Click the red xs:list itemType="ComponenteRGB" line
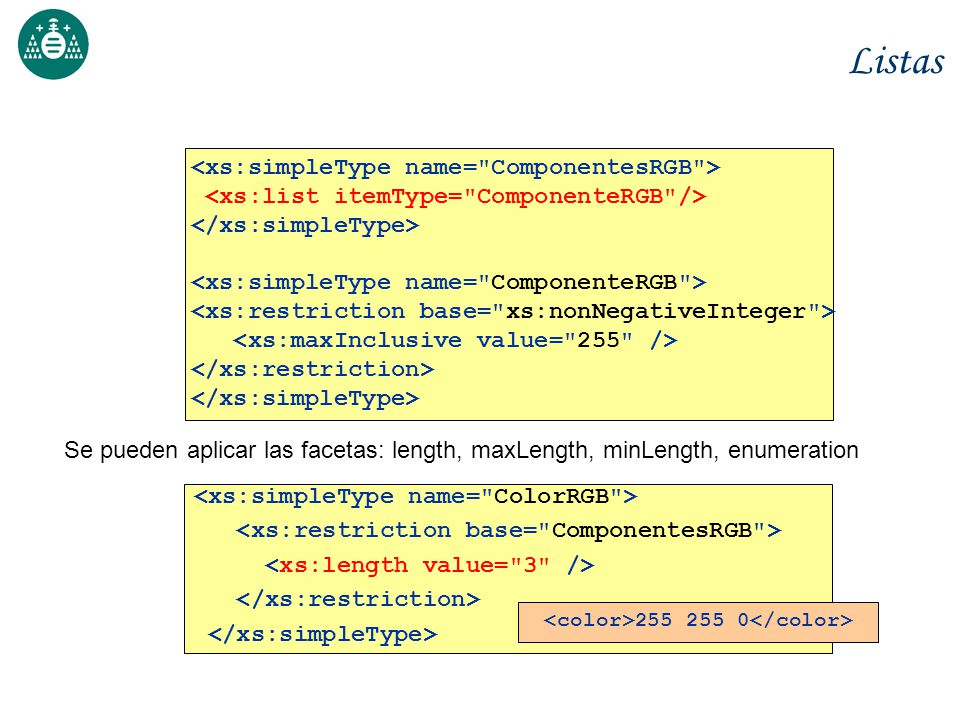This screenshot has width=960, height=720. coord(456,197)
